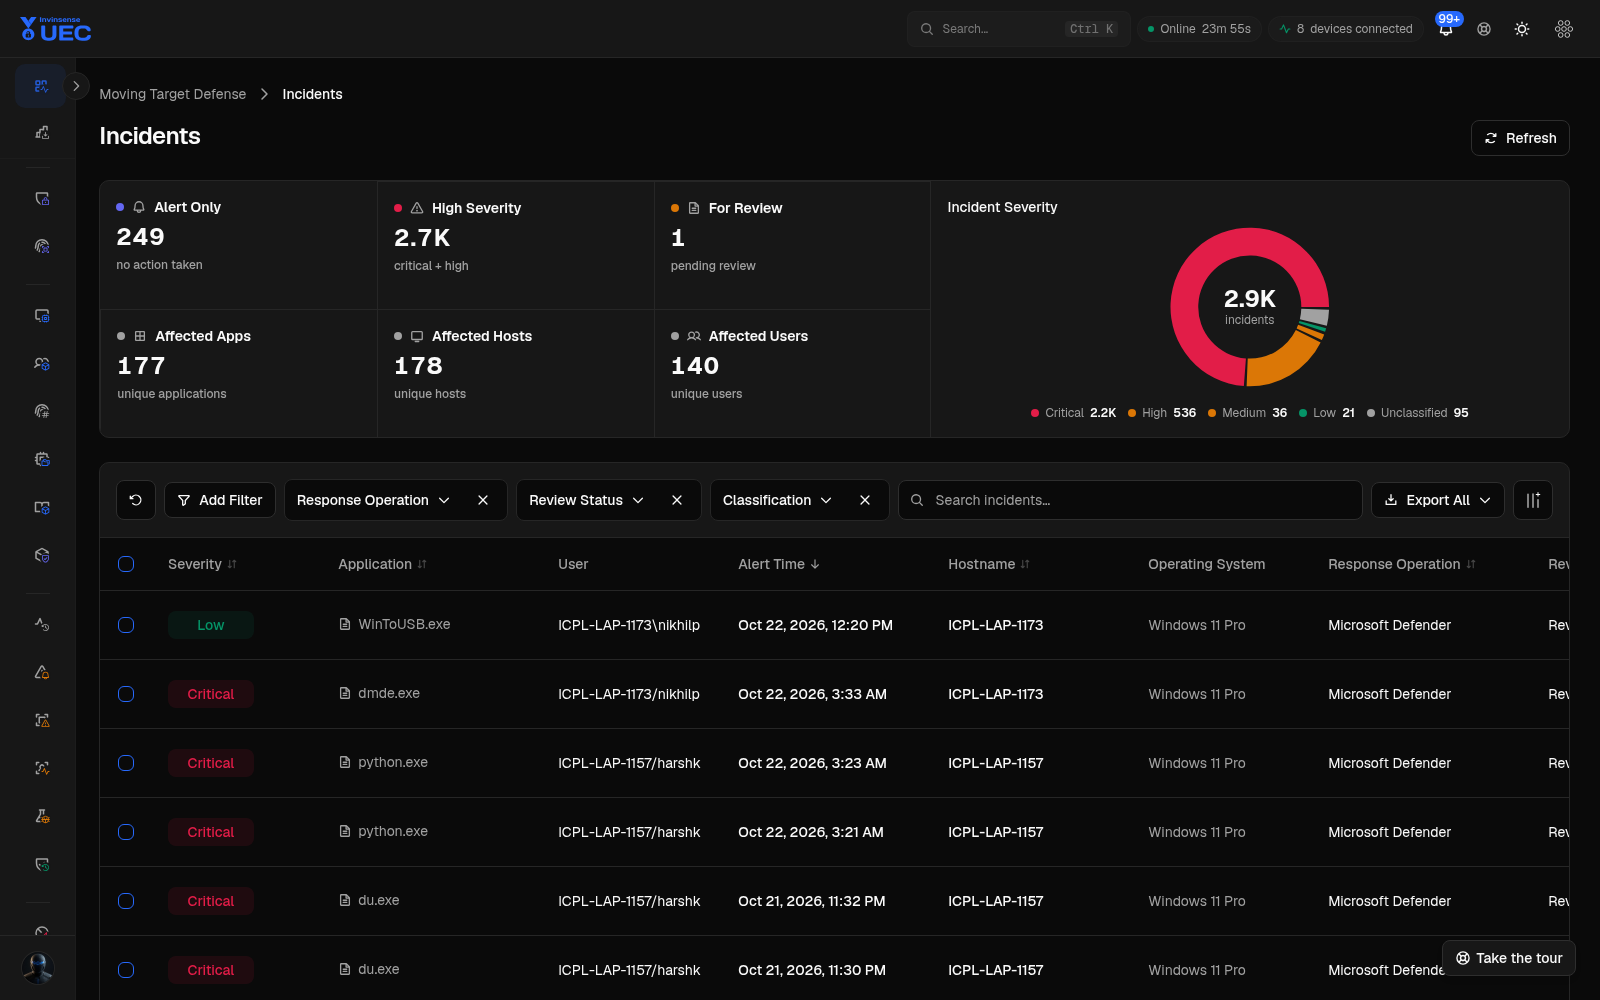Click the file icon beside dmde.exe
Viewport: 1600px width, 1000px height.
coord(345,693)
